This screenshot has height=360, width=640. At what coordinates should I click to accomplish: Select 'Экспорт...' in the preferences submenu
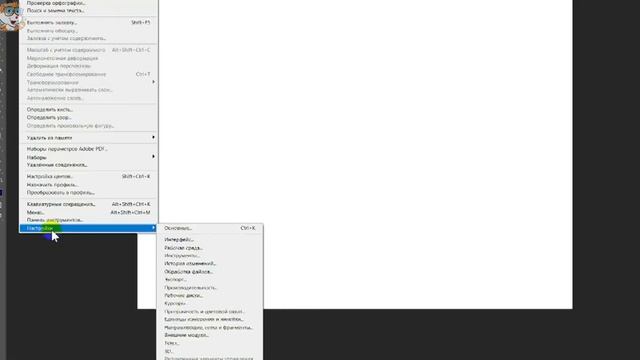pyautogui.click(x=210, y=280)
